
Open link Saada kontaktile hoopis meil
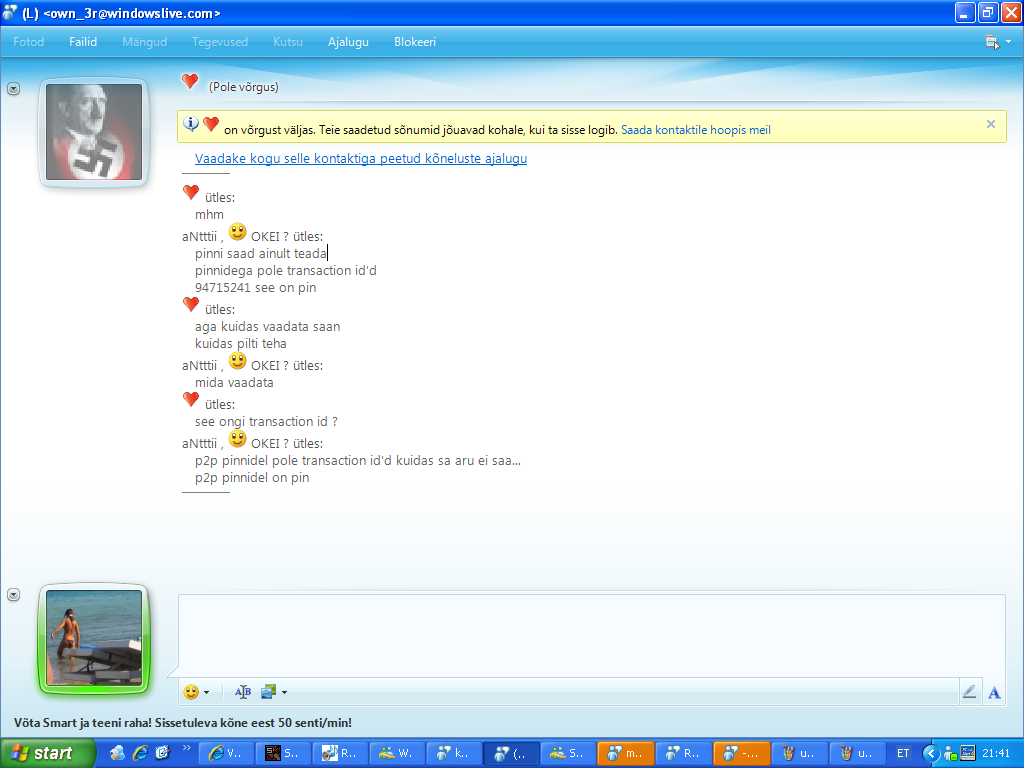[x=695, y=129]
